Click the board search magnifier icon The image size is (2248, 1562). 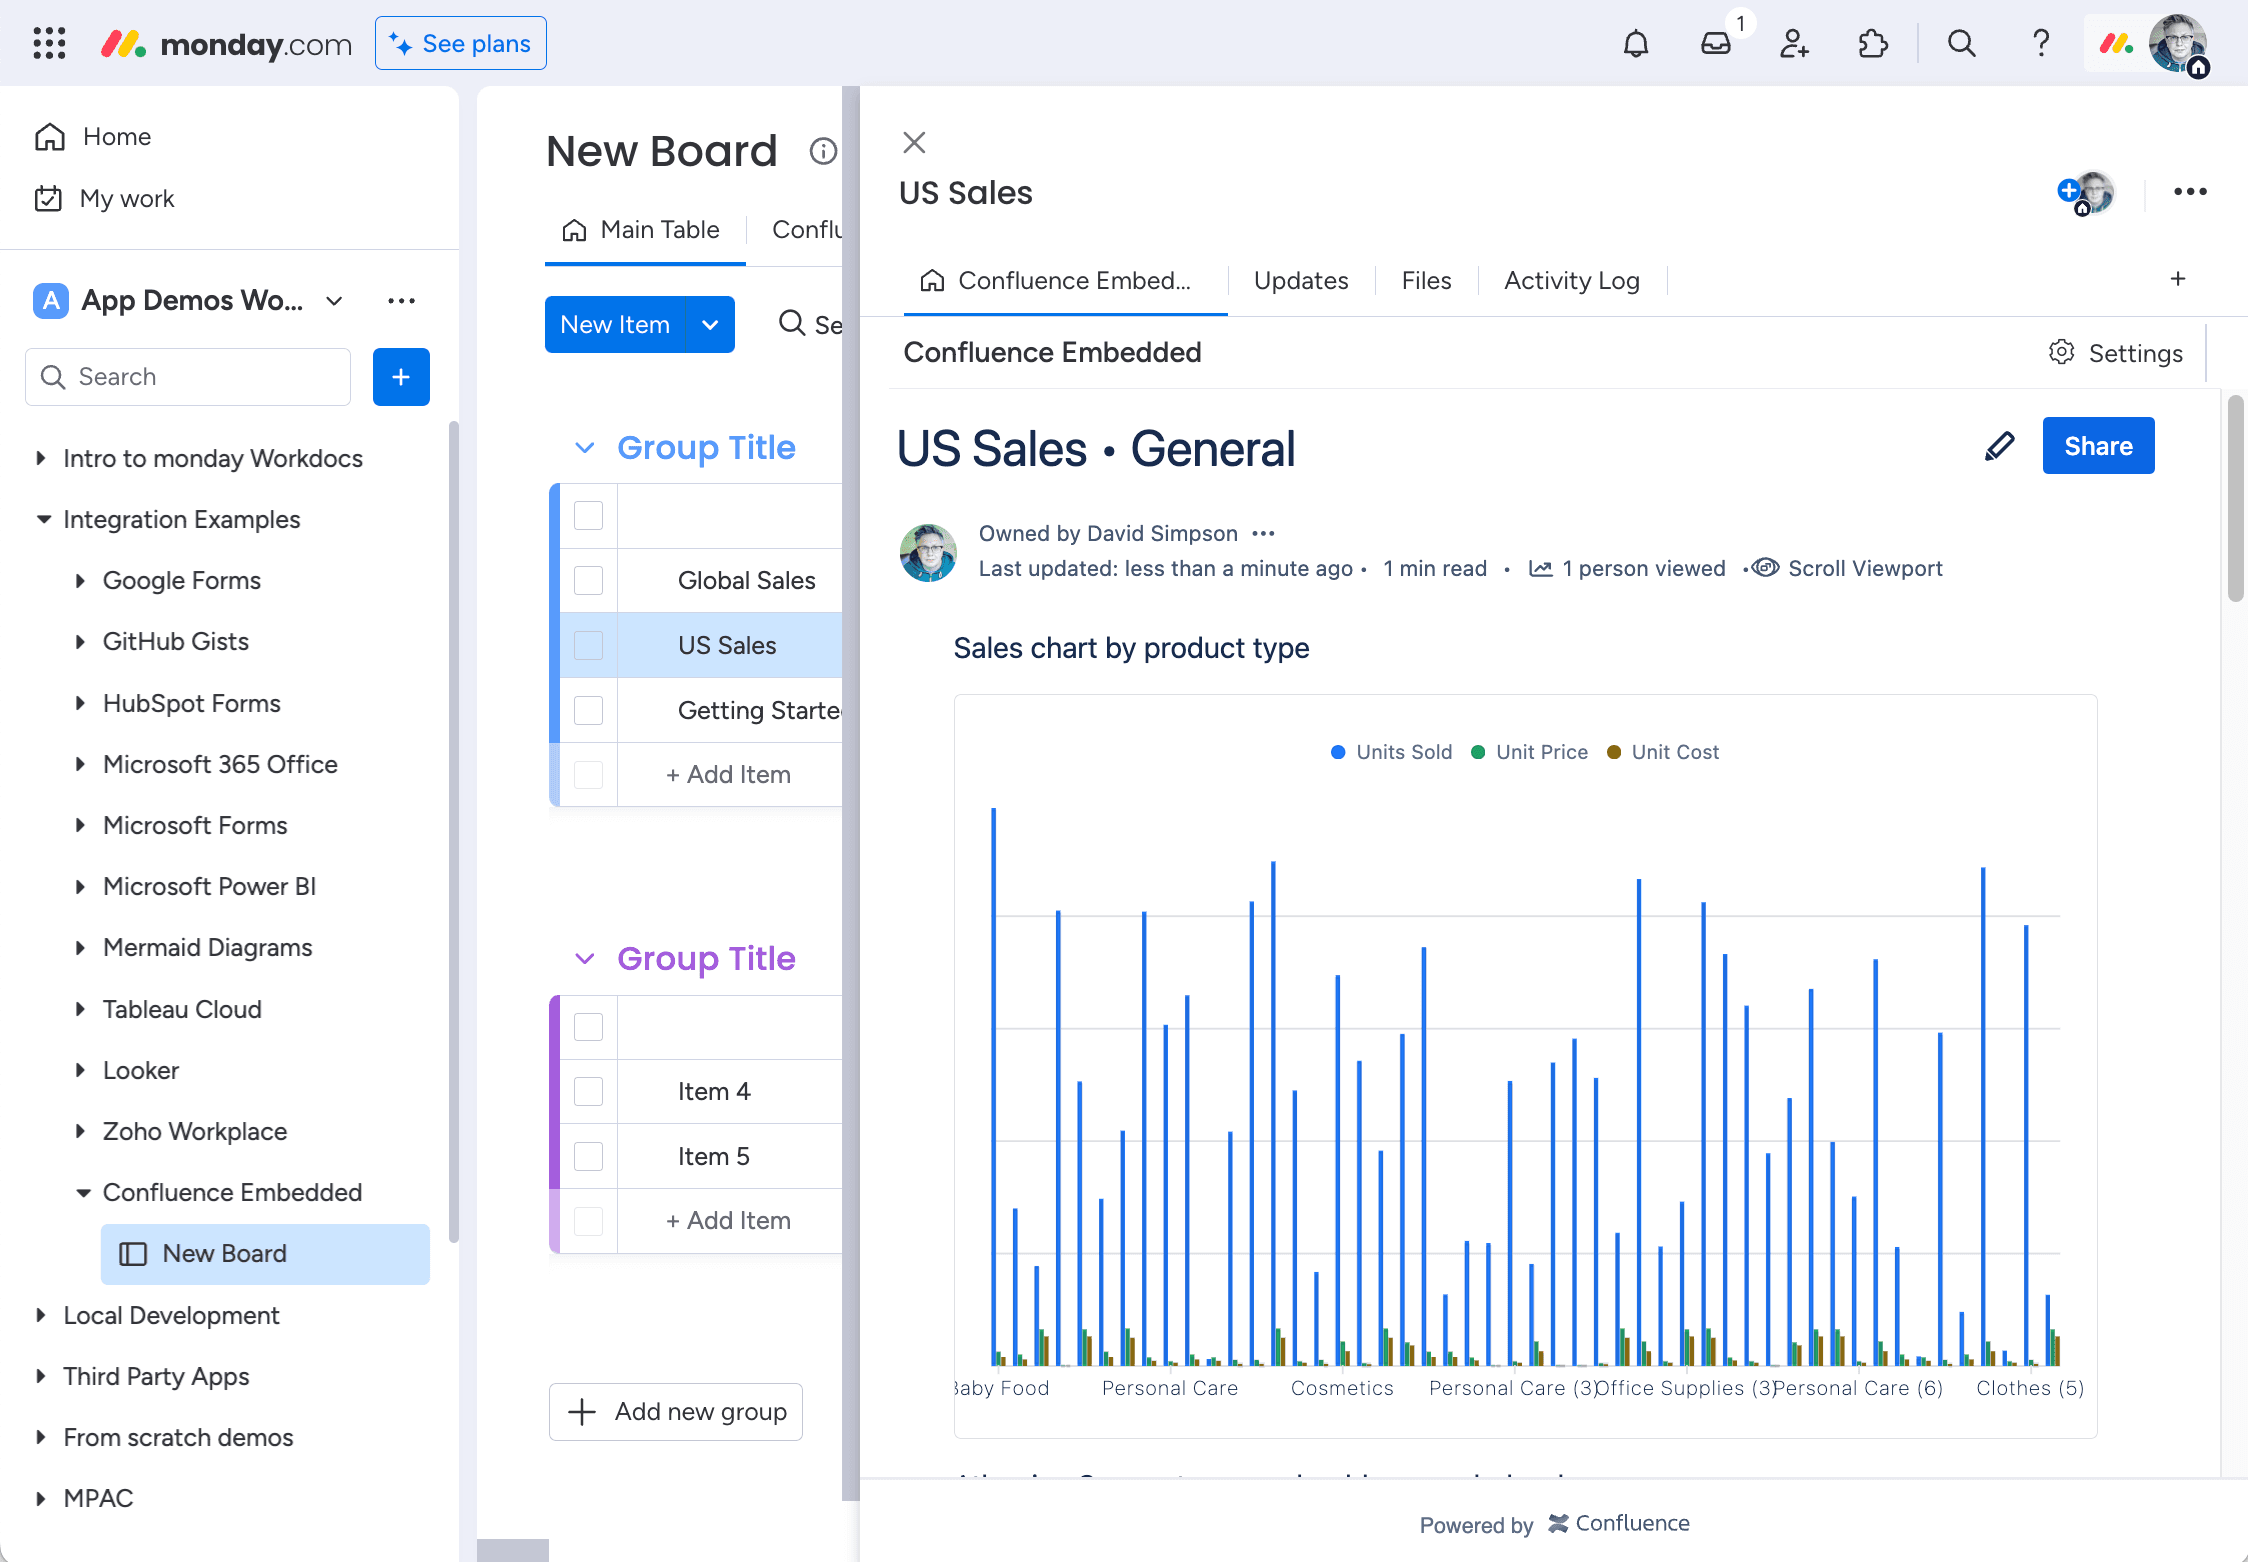tap(792, 323)
